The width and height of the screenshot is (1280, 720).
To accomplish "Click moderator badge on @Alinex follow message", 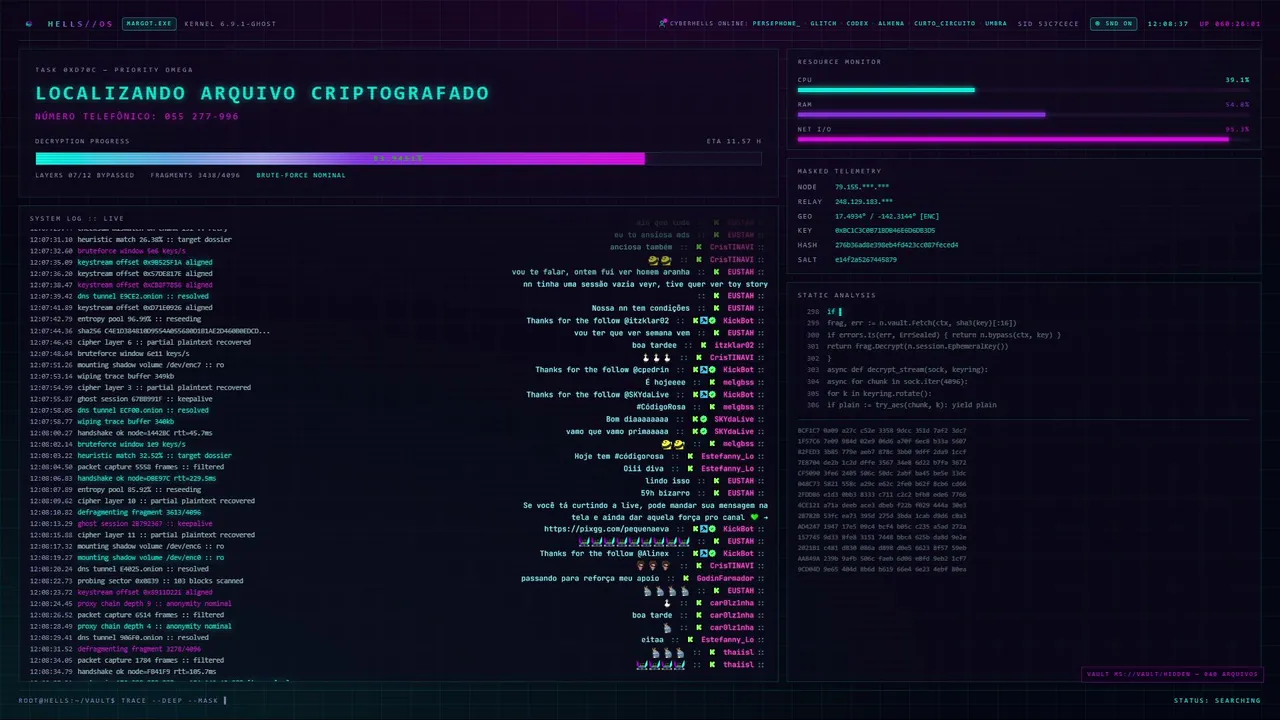I will pyautogui.click(x=704, y=553).
